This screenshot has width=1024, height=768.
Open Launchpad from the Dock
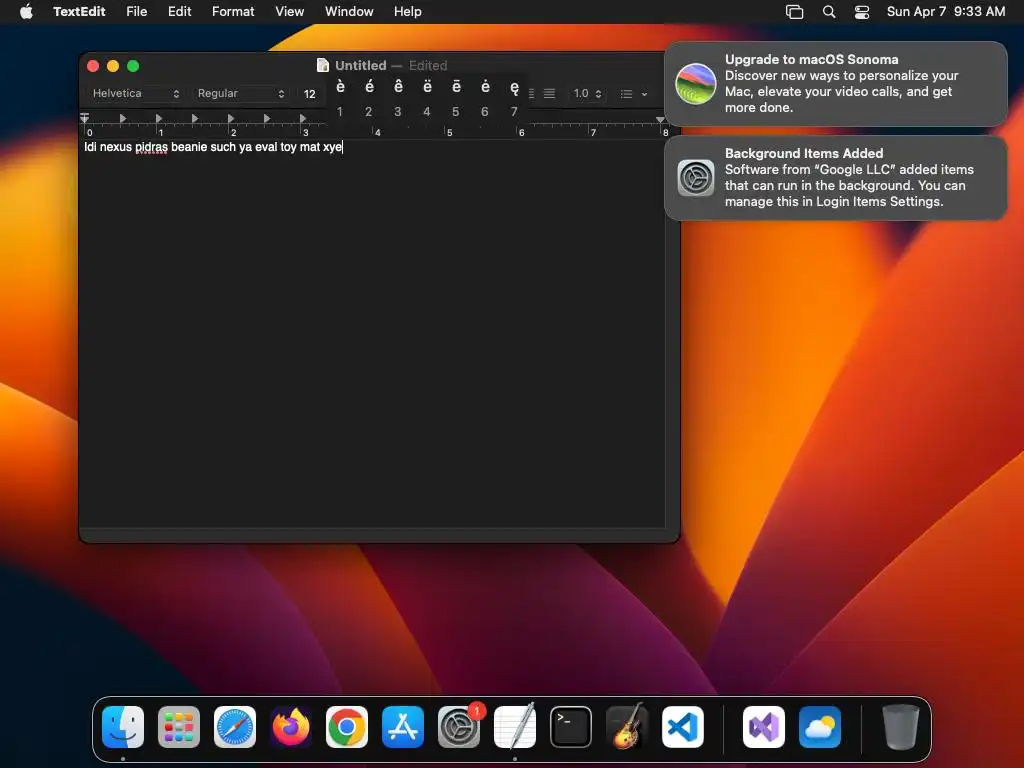tap(179, 727)
